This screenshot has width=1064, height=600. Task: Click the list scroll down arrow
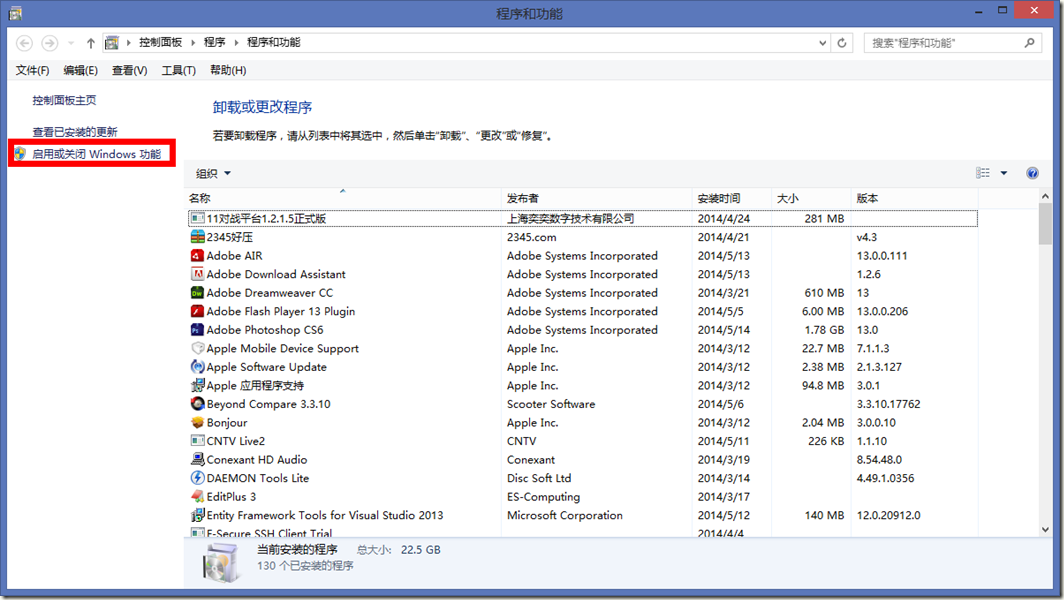pos(1045,529)
